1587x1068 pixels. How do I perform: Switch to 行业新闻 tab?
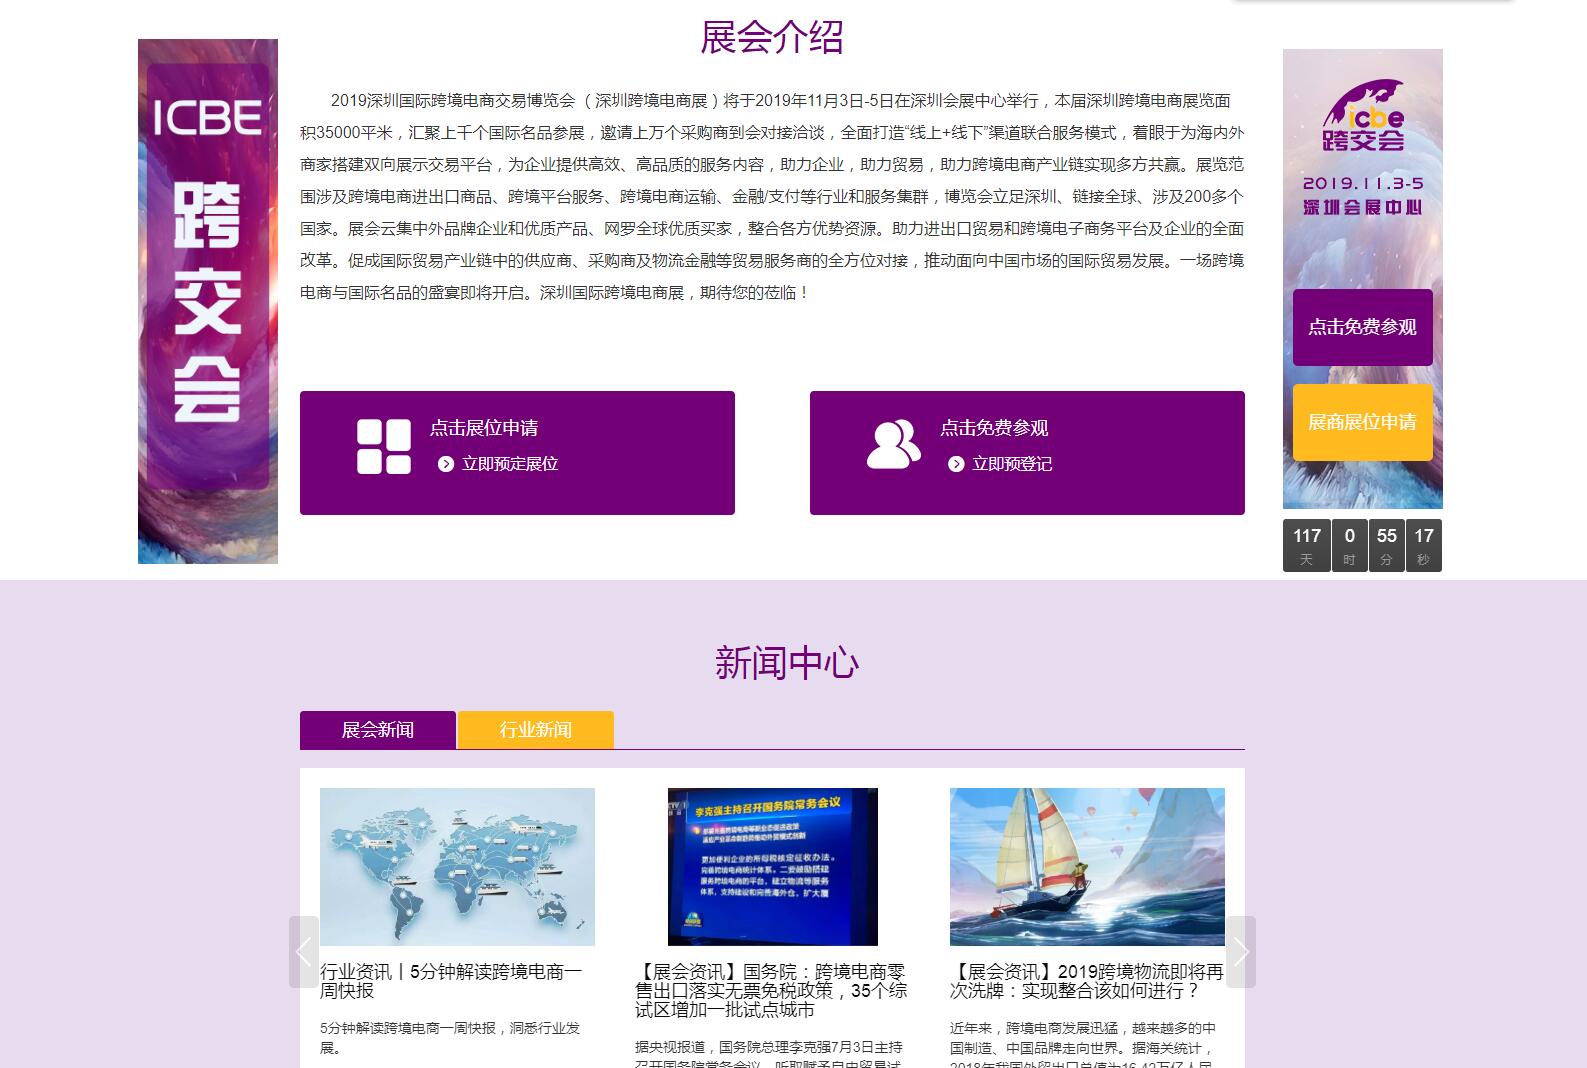point(535,730)
